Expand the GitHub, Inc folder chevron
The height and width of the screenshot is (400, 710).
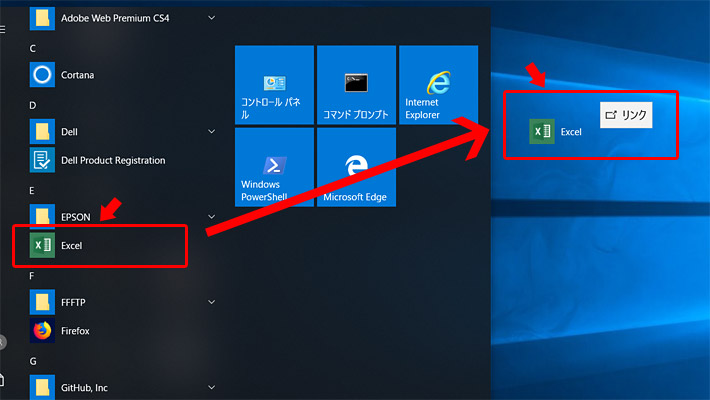(x=211, y=387)
